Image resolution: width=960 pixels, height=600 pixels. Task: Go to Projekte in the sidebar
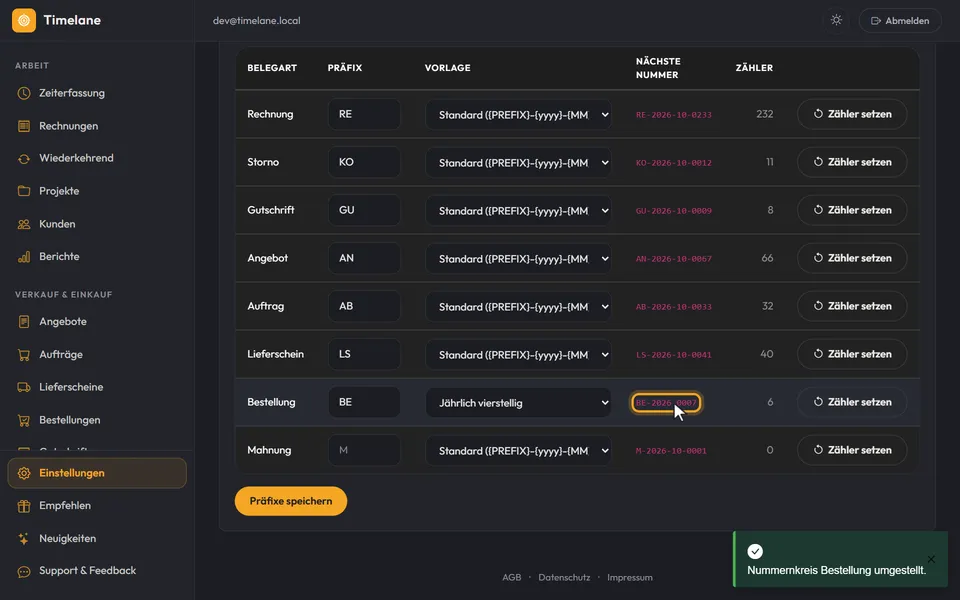coord(97,191)
